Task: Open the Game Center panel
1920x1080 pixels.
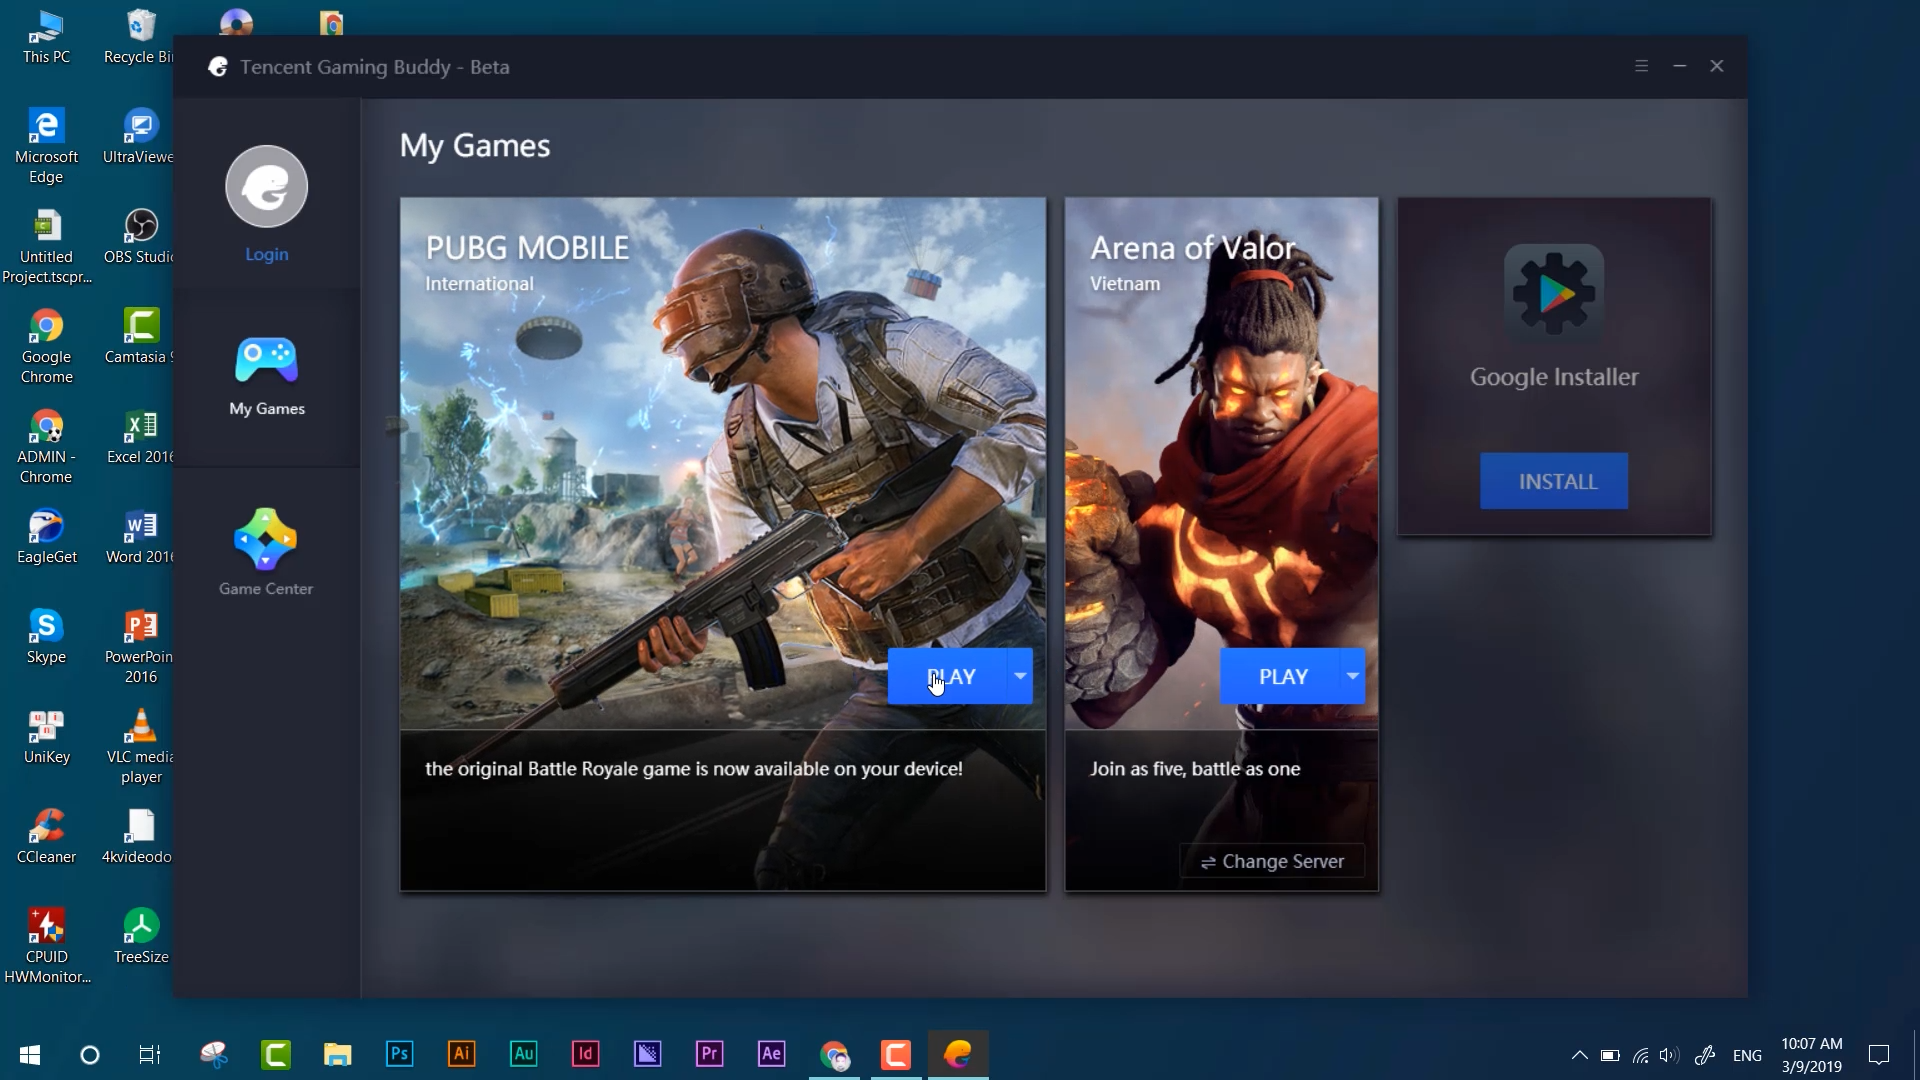Action: coord(266,555)
